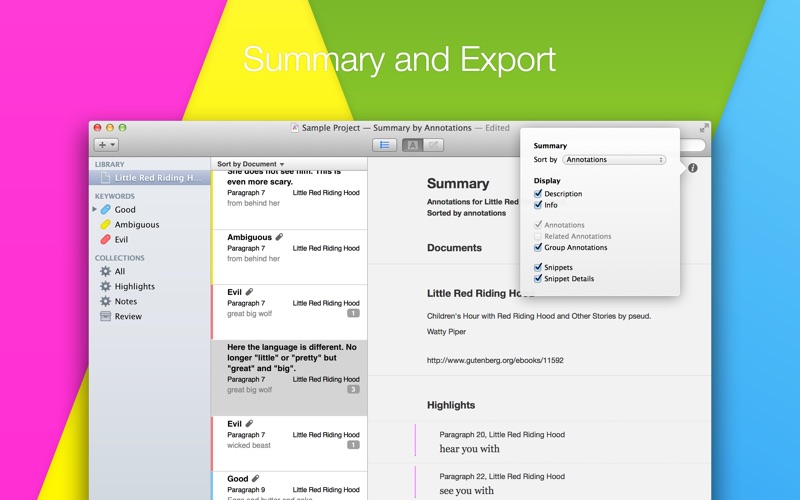The width and height of the screenshot is (800, 500).
Task: Click 'Paragraph 20, Little Red Riding Hood' reference
Action: coord(502,435)
